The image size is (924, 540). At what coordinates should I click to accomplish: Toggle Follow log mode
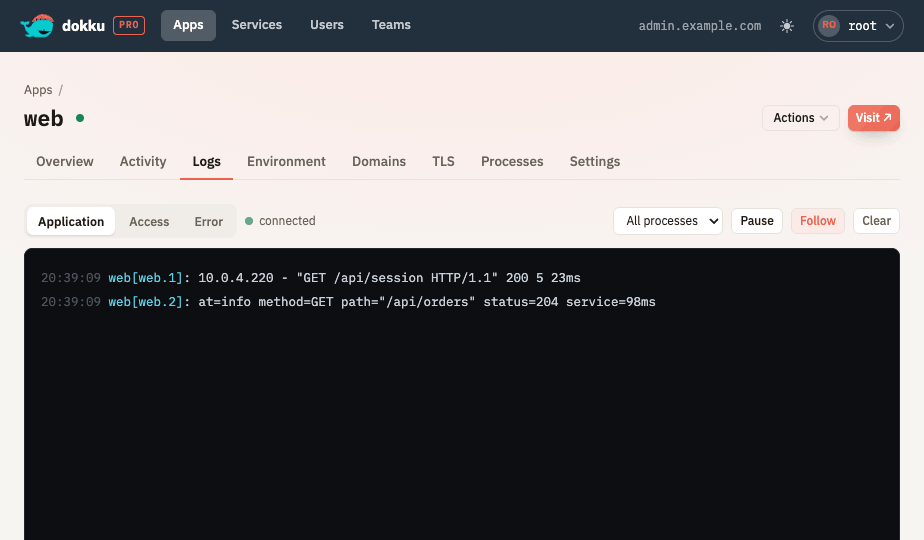(817, 221)
